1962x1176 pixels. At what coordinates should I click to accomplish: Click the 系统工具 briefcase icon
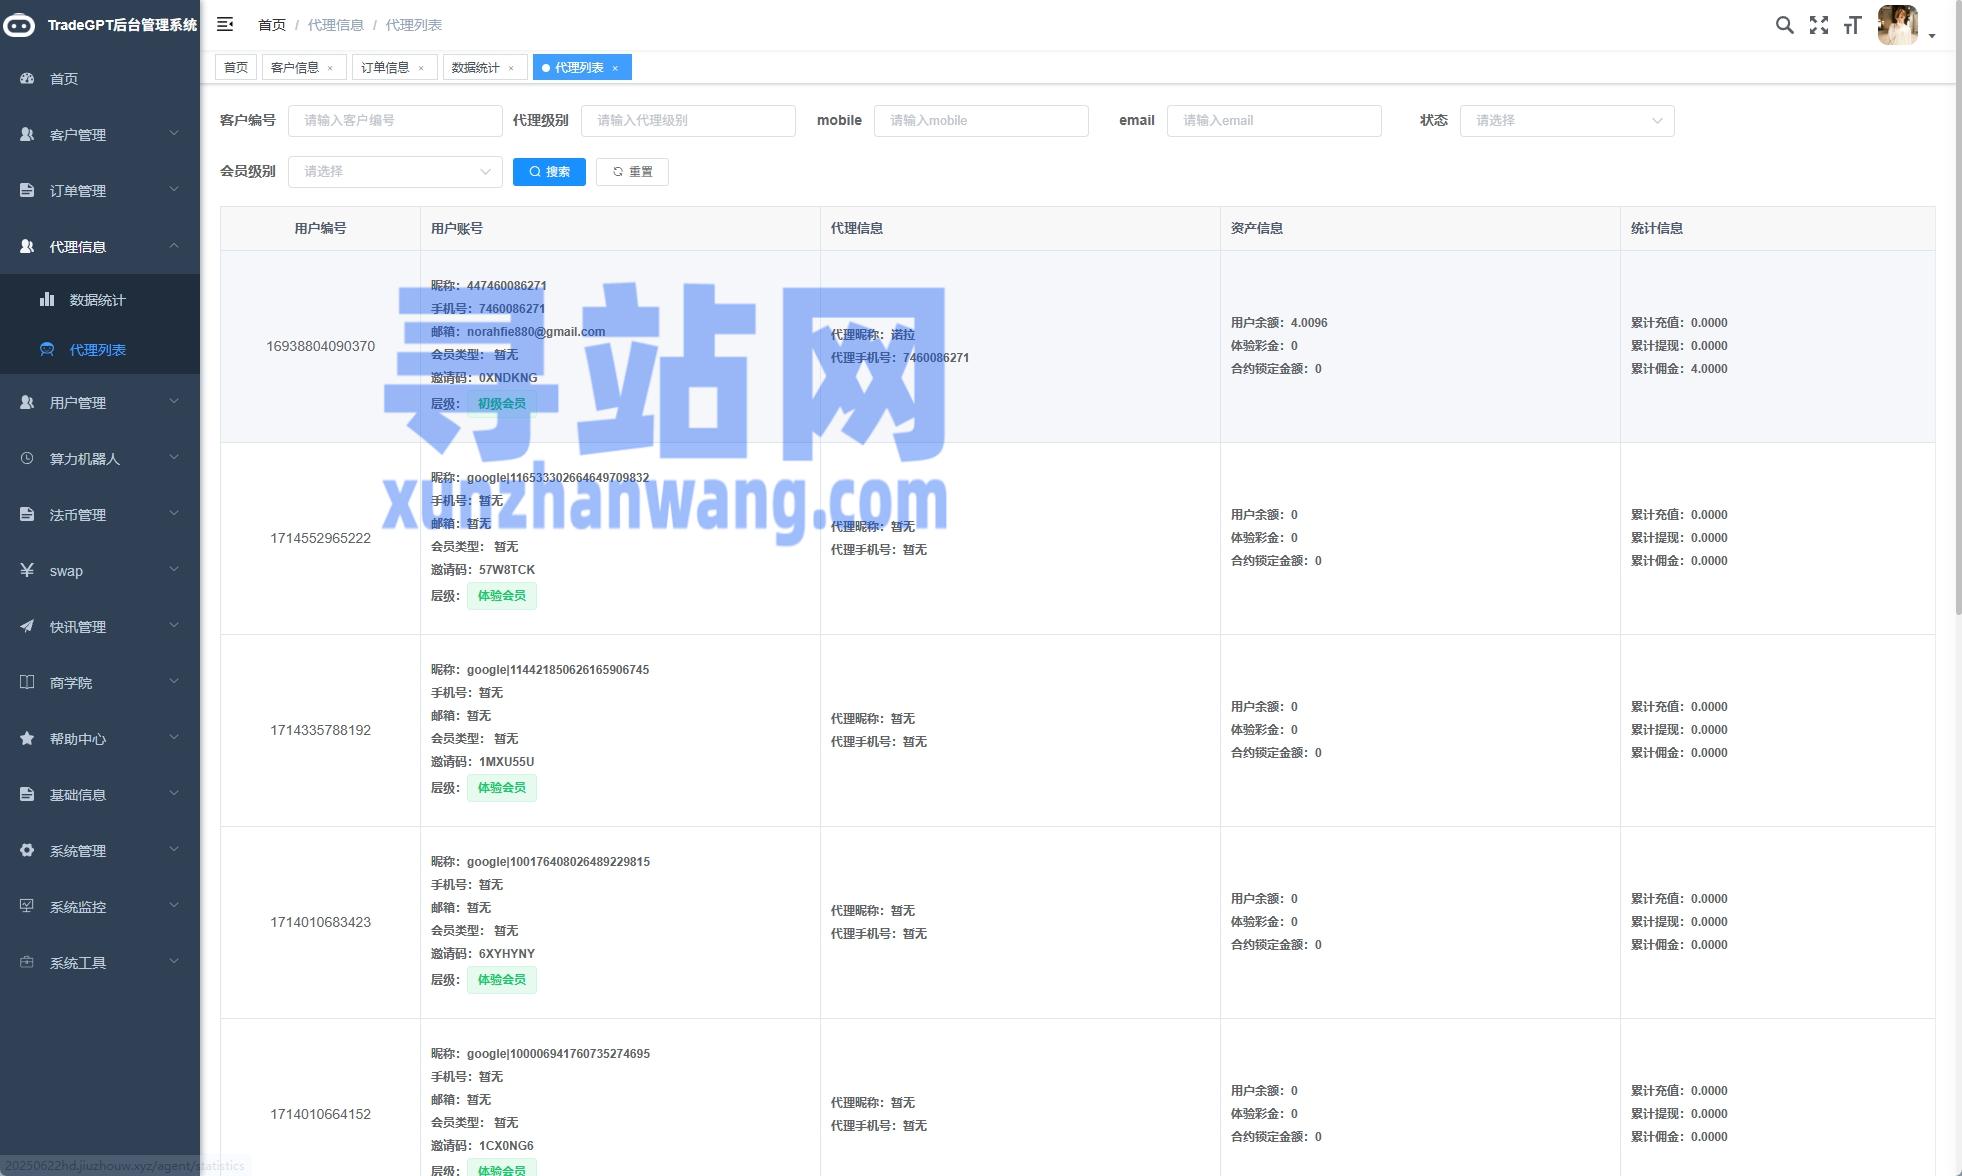point(27,962)
